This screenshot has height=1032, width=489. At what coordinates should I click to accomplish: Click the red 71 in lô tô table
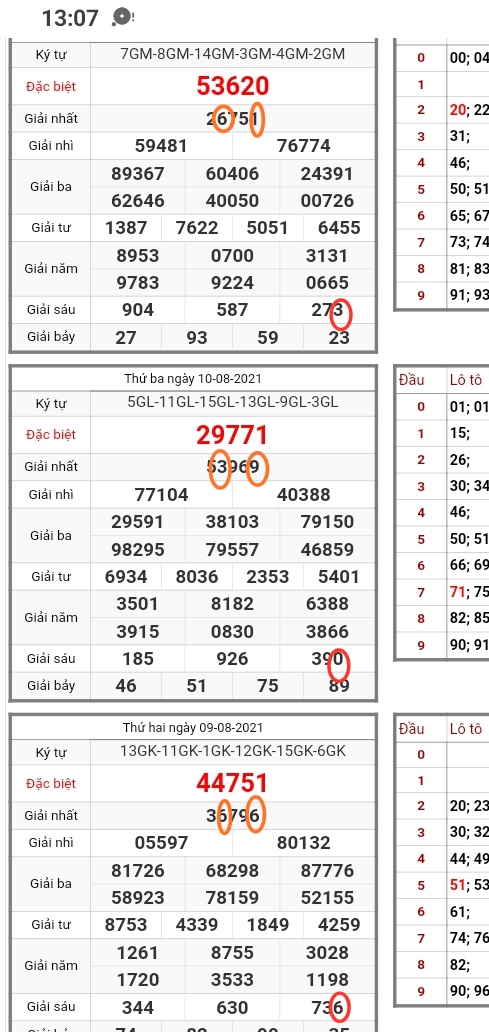[457, 592]
